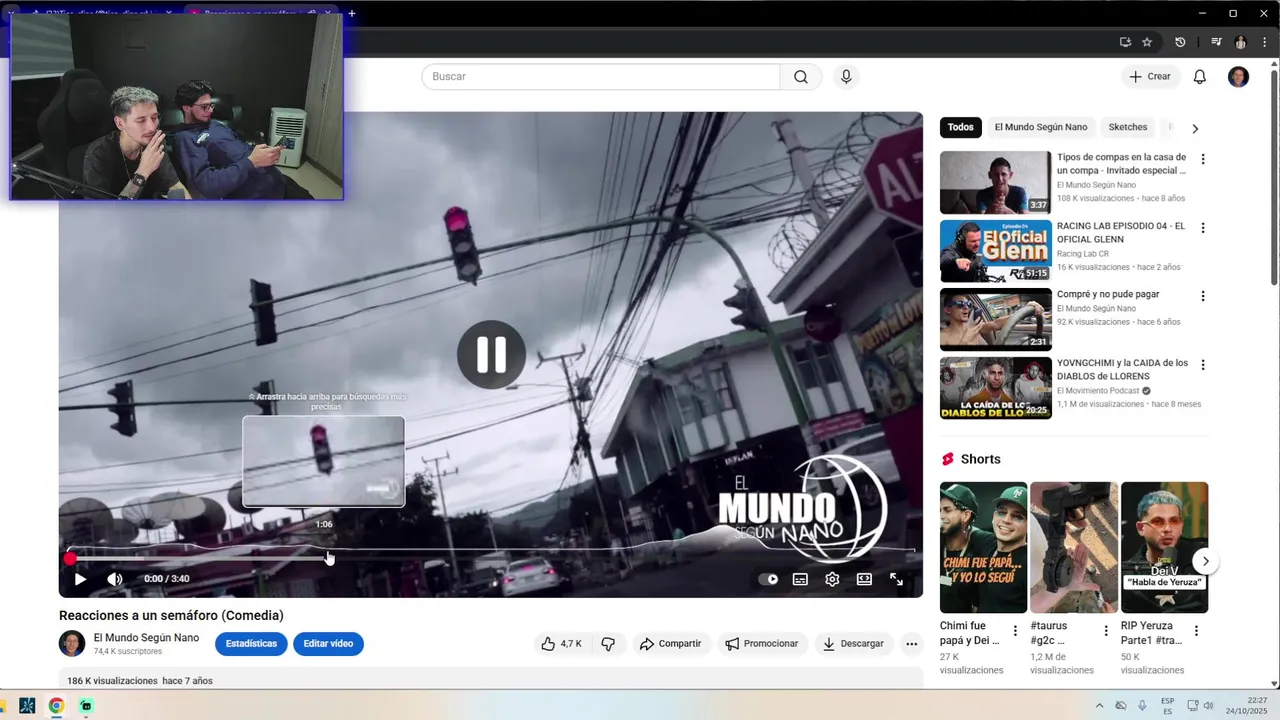Open the Crear menu
1280x720 pixels.
point(1149,77)
